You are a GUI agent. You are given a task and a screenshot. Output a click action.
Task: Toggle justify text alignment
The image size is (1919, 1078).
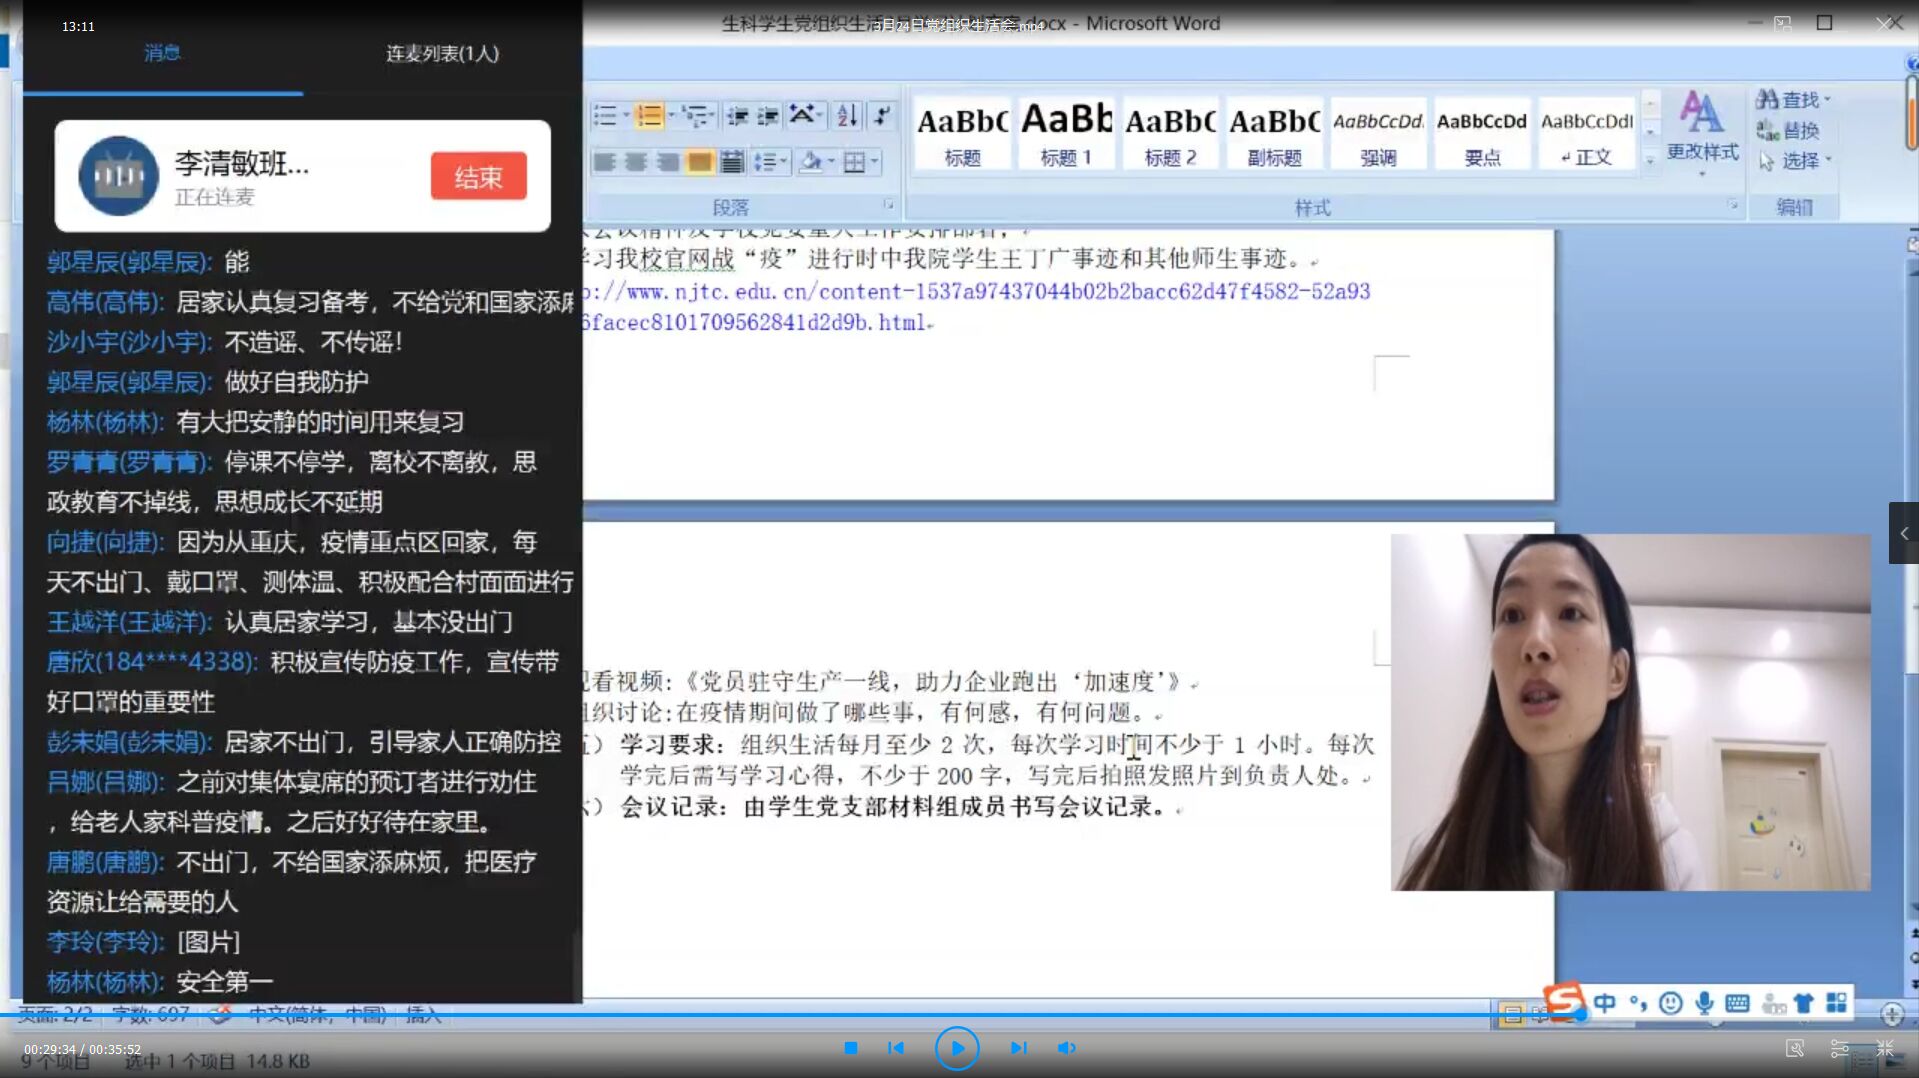point(700,162)
